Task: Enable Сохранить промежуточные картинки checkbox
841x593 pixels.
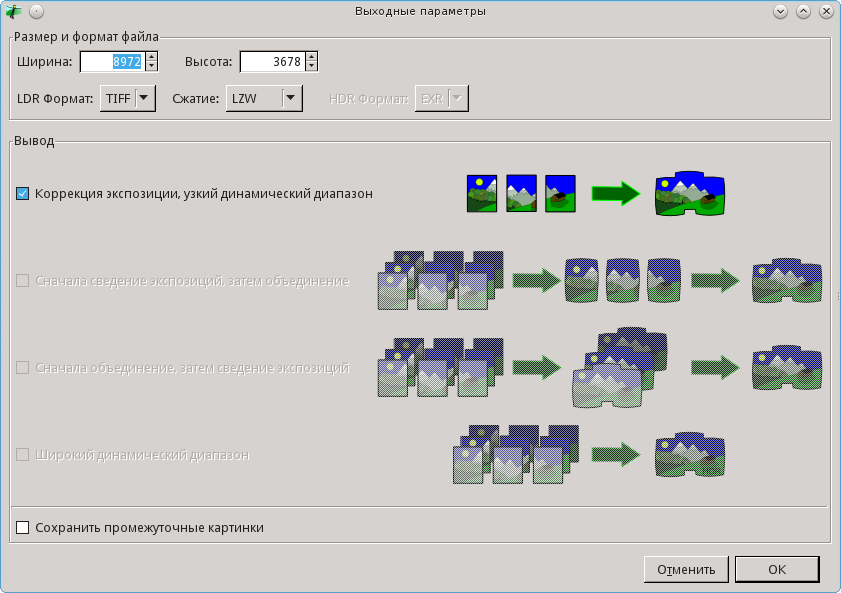Action: pos(23,528)
